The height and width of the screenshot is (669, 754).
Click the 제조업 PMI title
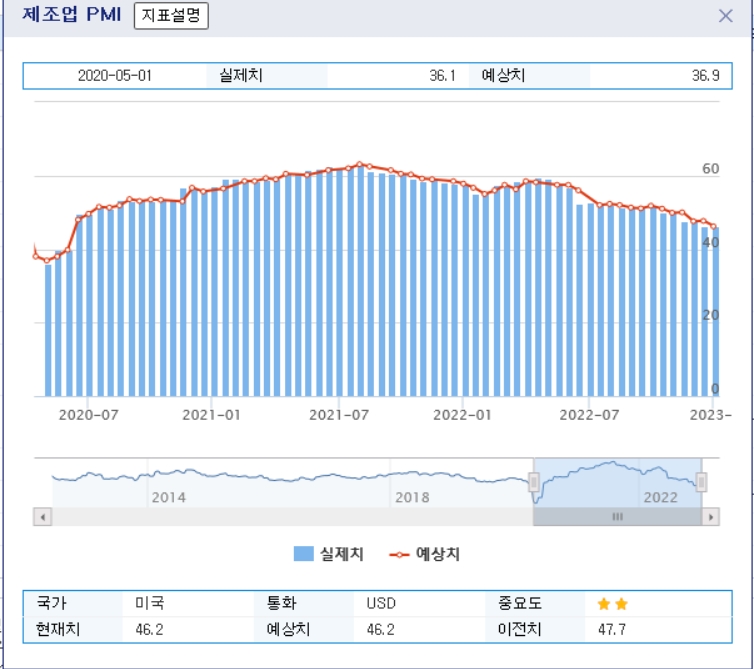point(71,14)
